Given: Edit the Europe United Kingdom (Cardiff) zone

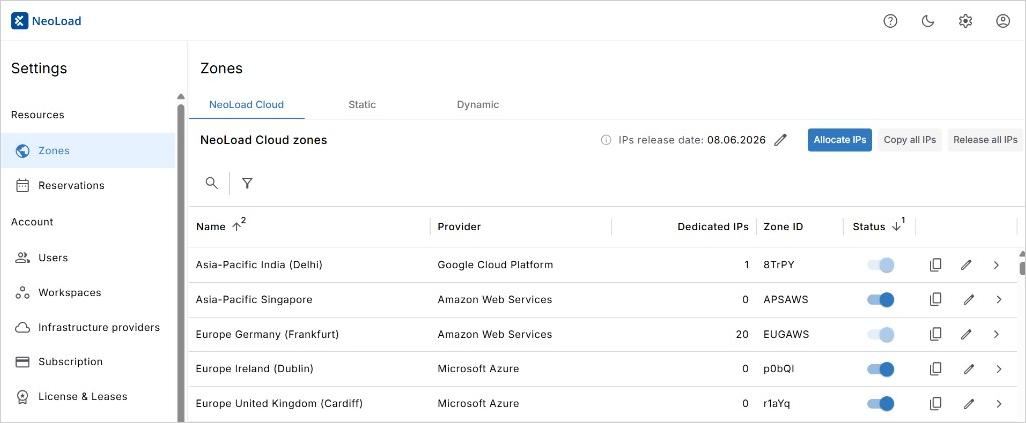Looking at the screenshot, I should click(969, 403).
